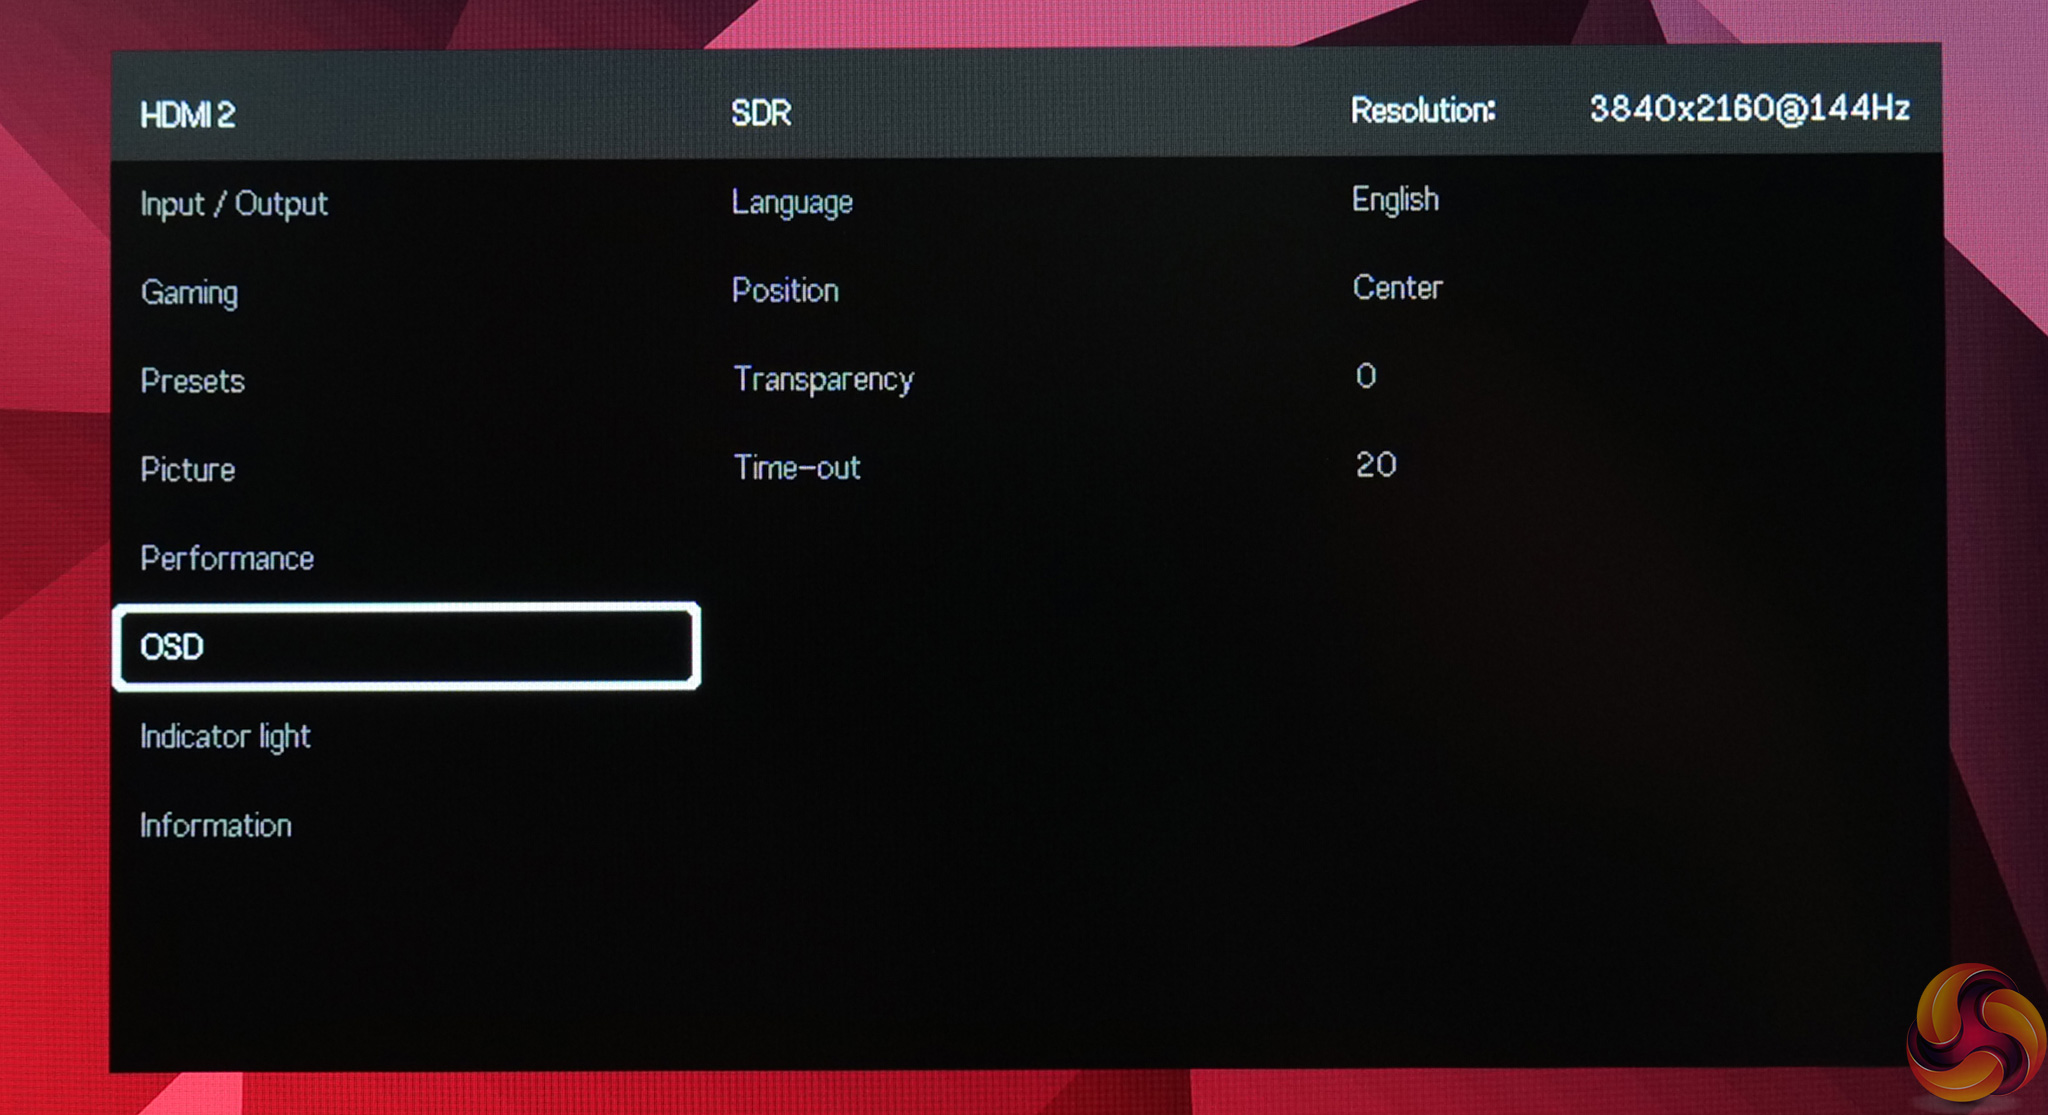Viewport: 2048px width, 1115px height.
Task: Click the SDR mode indicator
Action: tap(760, 113)
